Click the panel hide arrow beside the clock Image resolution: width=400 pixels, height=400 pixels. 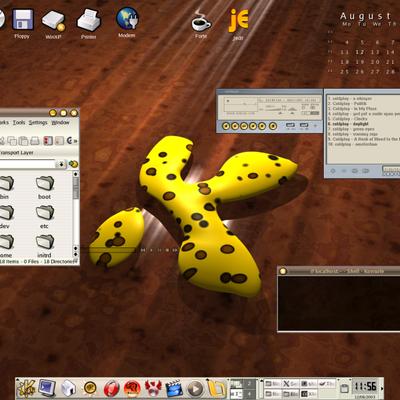coord(382,389)
